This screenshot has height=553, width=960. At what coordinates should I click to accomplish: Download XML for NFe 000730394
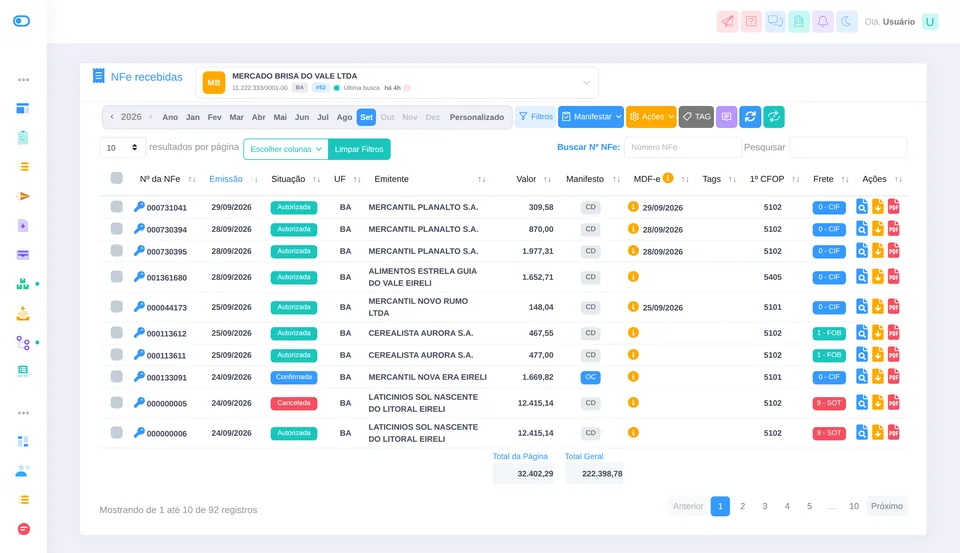877,229
